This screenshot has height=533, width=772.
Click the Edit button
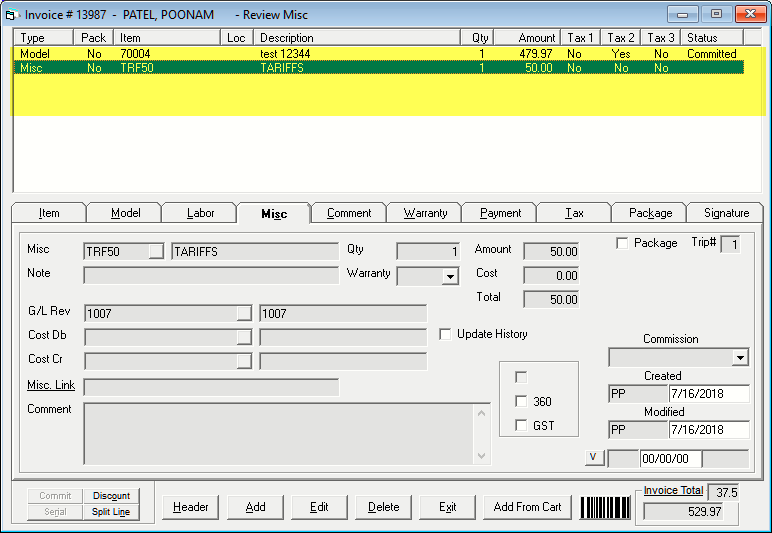319,507
